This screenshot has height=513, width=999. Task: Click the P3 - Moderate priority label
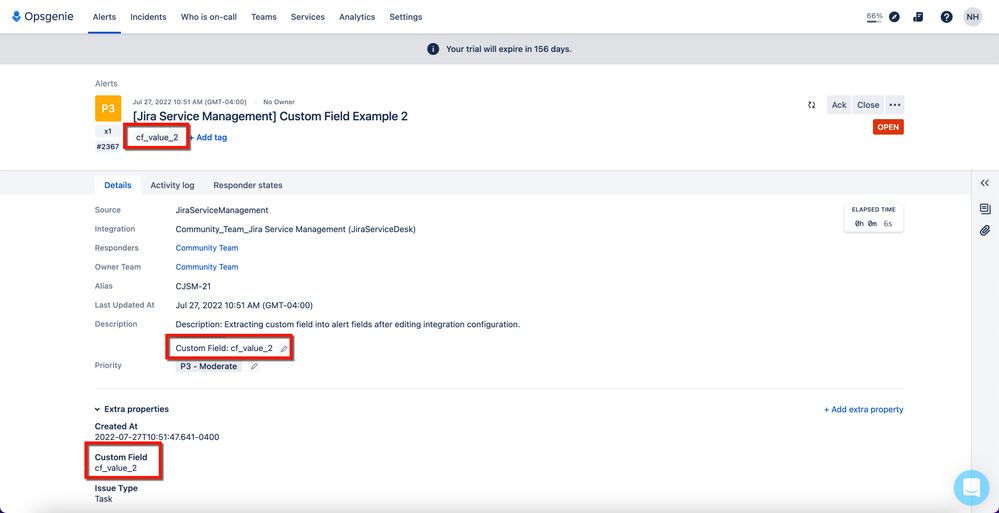coord(209,366)
